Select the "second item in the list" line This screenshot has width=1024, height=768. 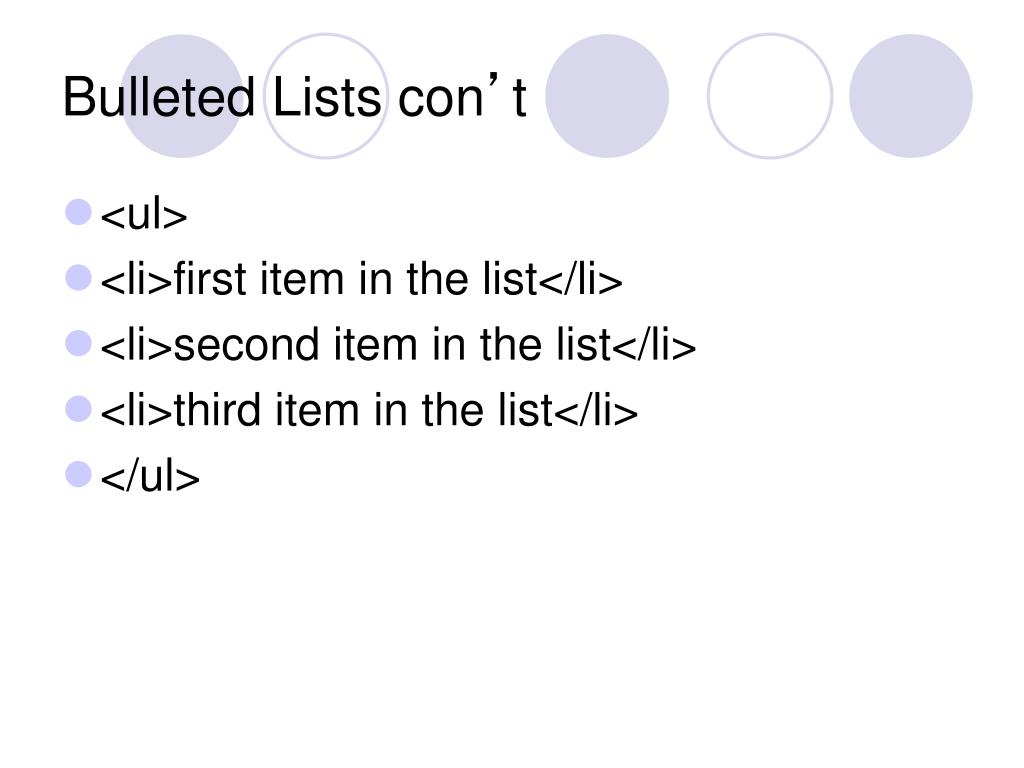click(x=398, y=345)
